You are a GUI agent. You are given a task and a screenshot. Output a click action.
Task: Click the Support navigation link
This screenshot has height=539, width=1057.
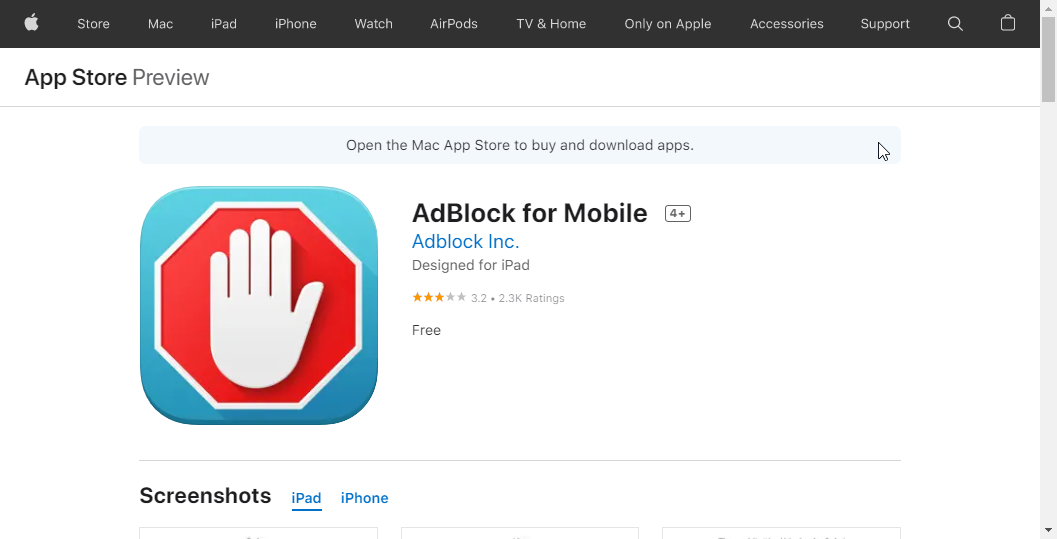point(885,24)
